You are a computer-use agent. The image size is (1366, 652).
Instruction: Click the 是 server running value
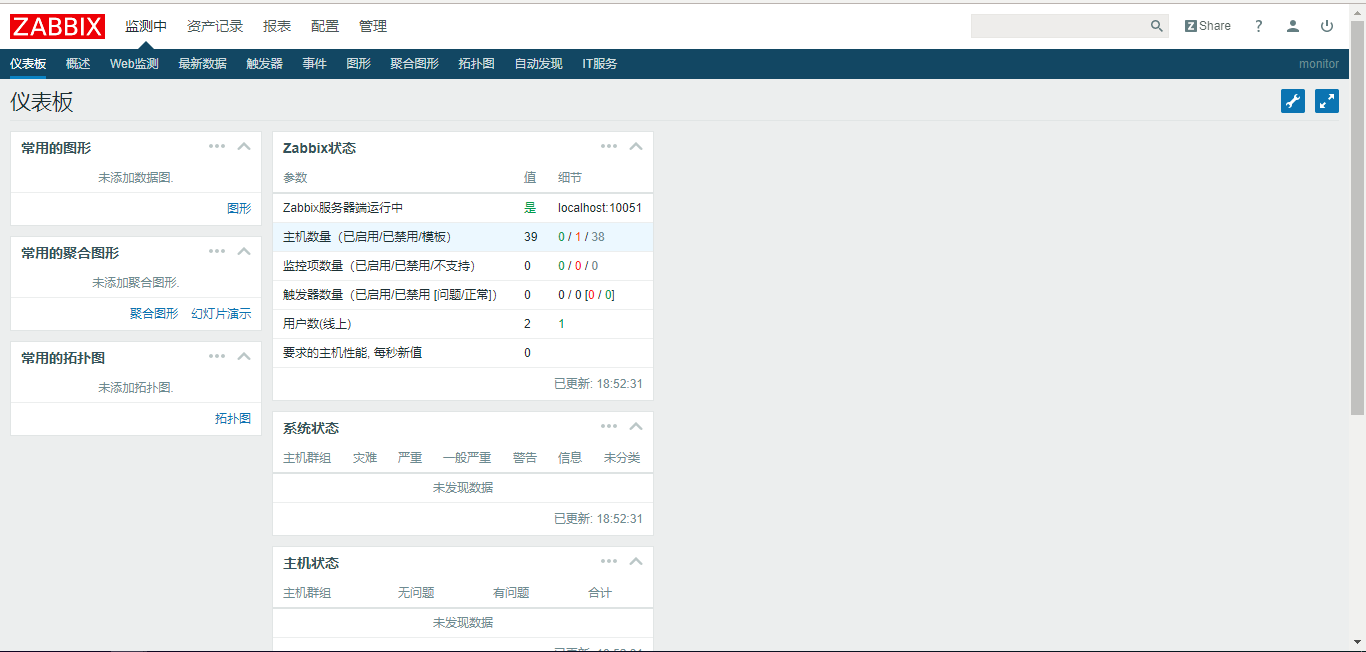(x=530, y=208)
